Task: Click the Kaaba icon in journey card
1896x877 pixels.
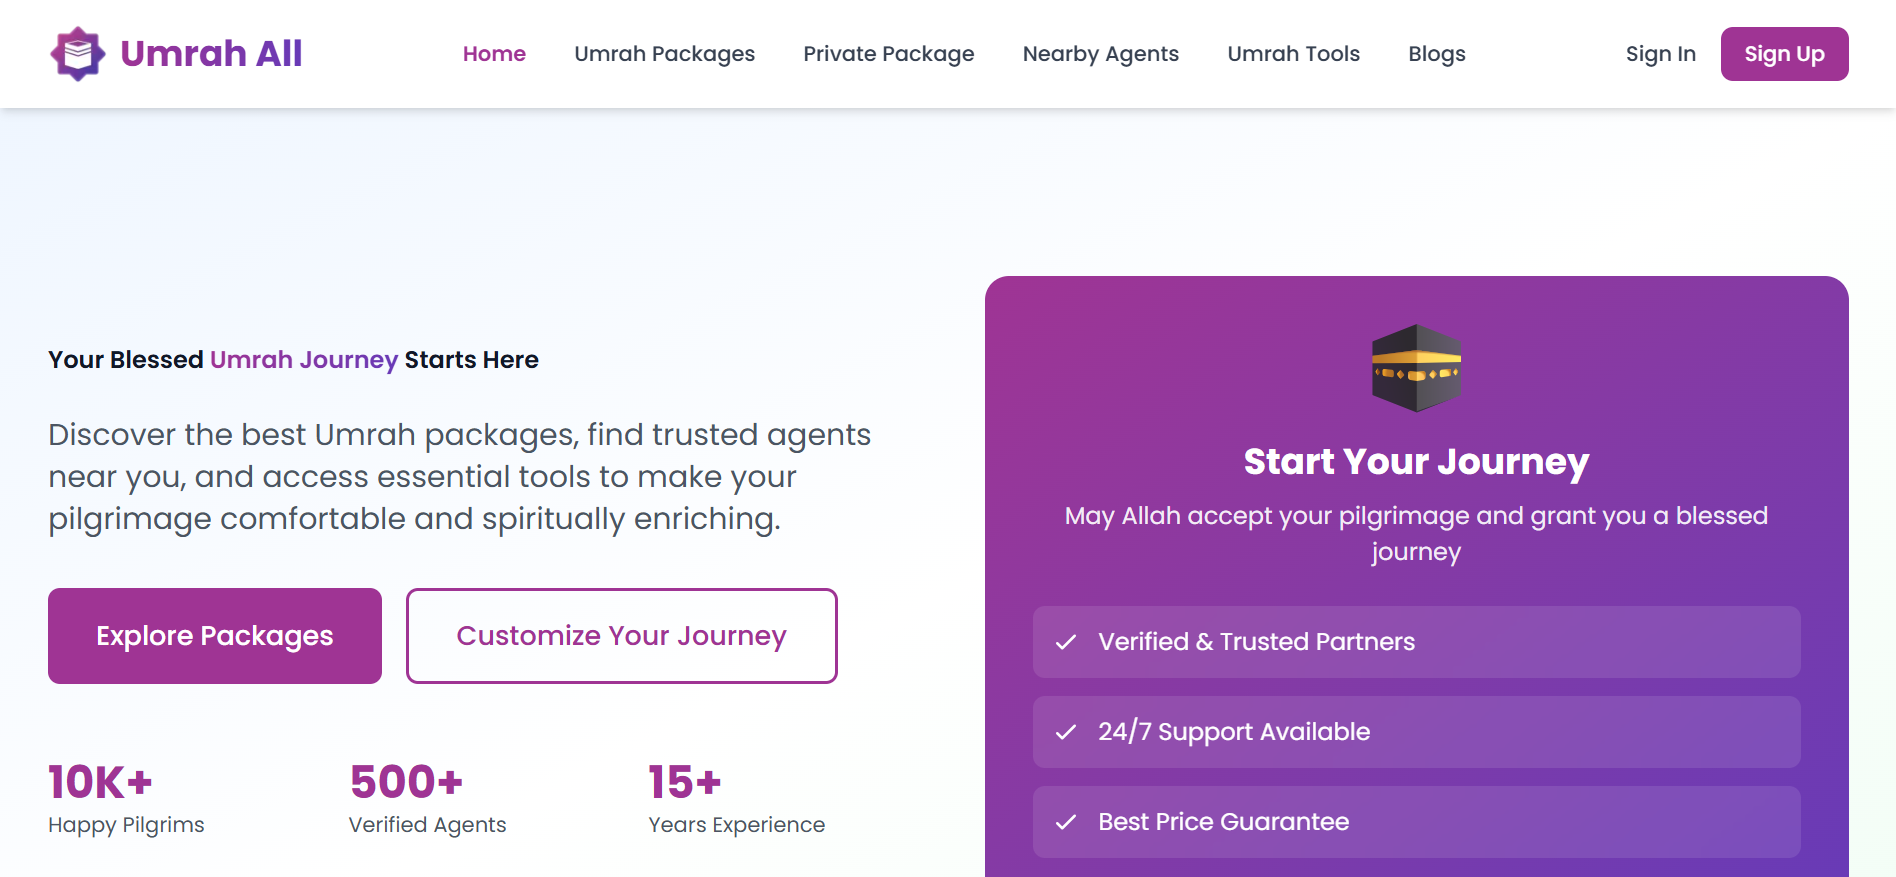Action: pyautogui.click(x=1416, y=368)
